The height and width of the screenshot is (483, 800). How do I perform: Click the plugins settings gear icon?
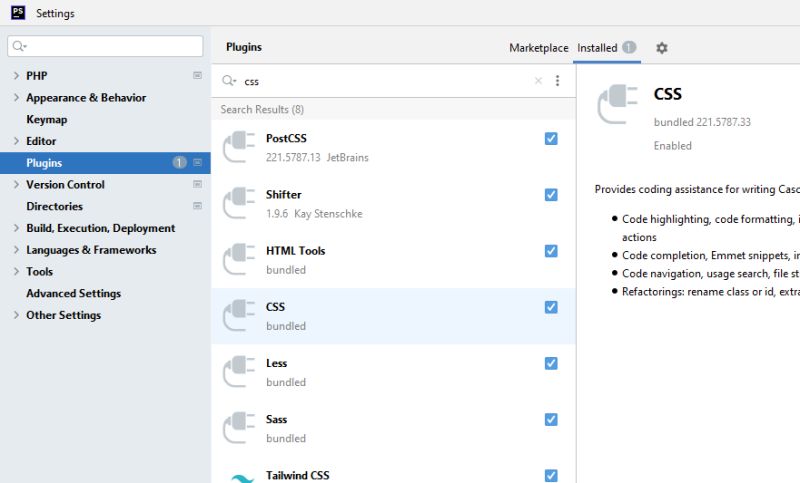(x=662, y=48)
